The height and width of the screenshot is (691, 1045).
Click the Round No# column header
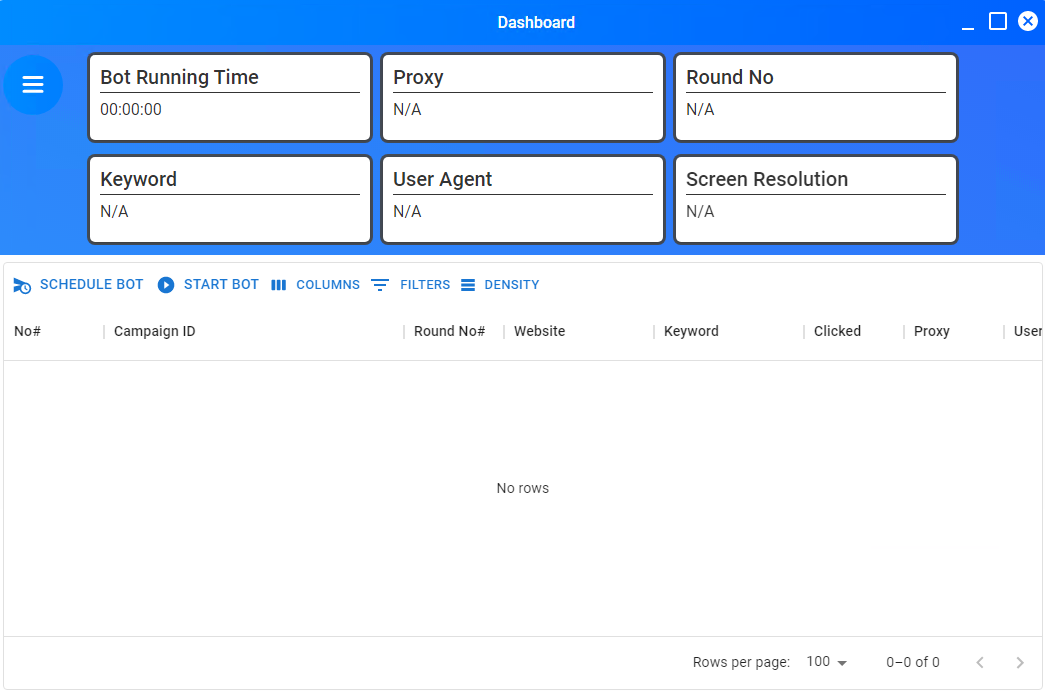tap(449, 331)
